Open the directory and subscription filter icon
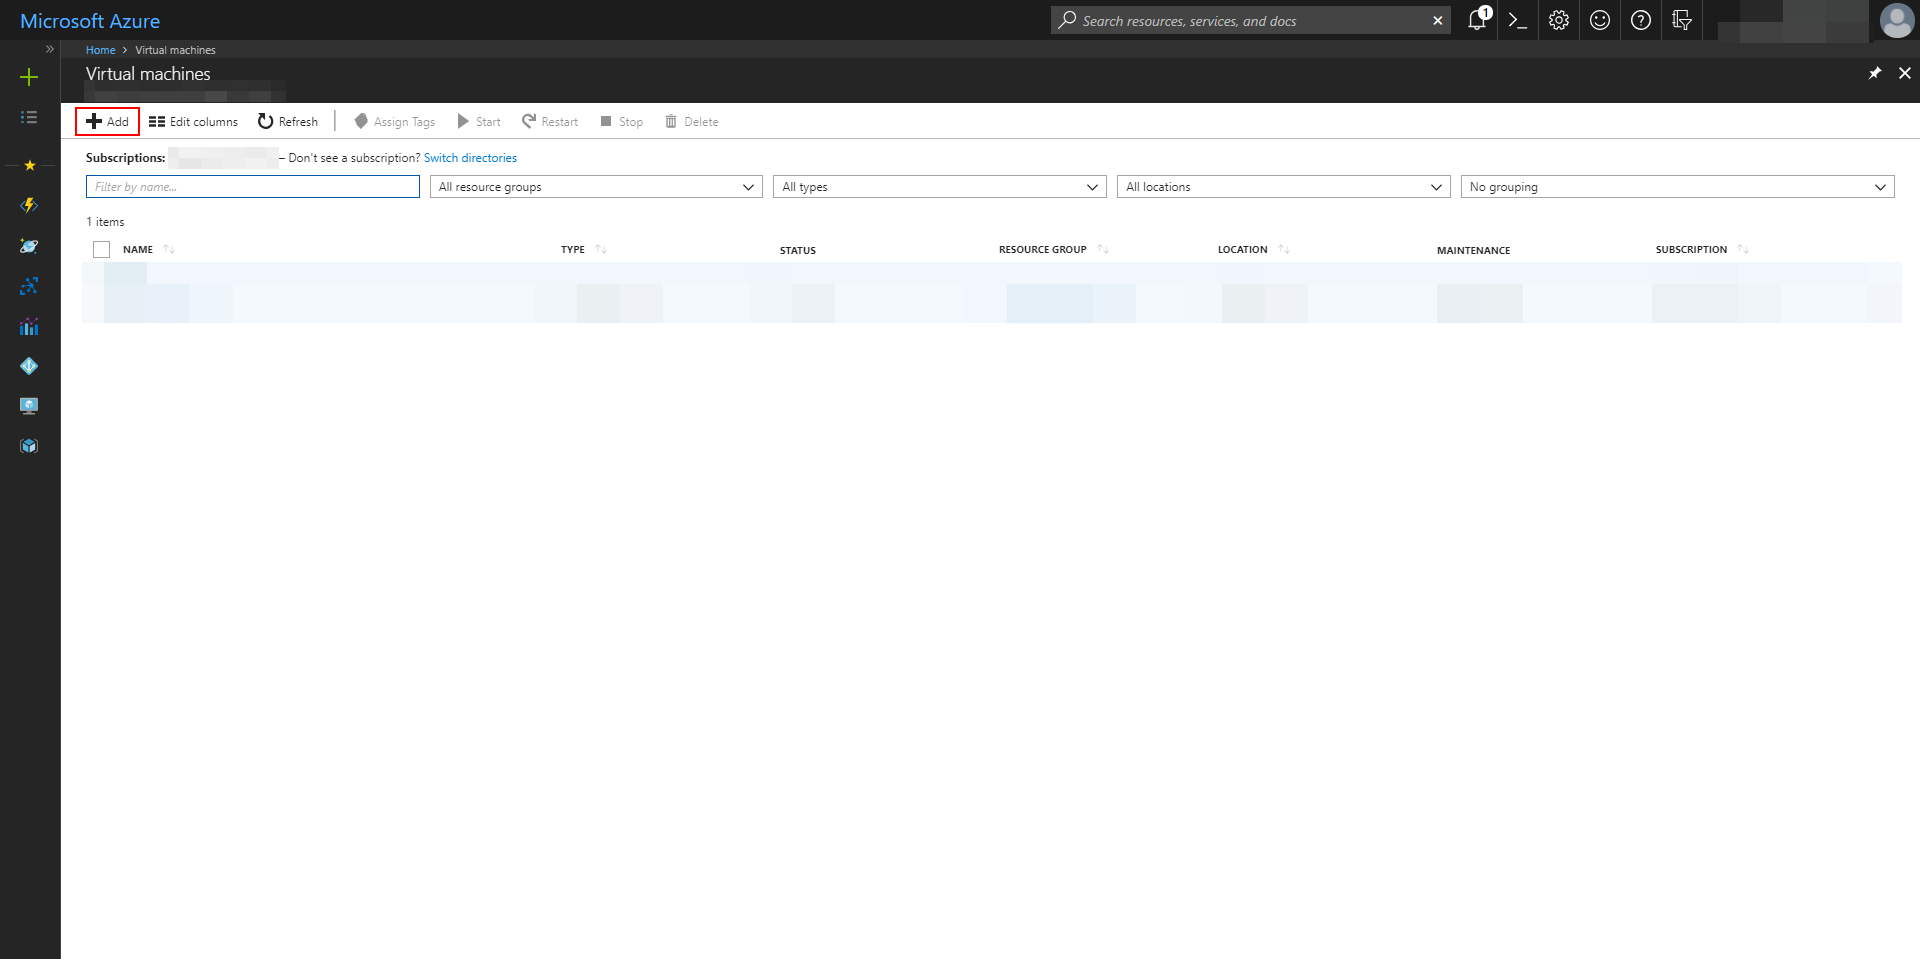Viewport: 1920px width, 959px height. point(1681,20)
